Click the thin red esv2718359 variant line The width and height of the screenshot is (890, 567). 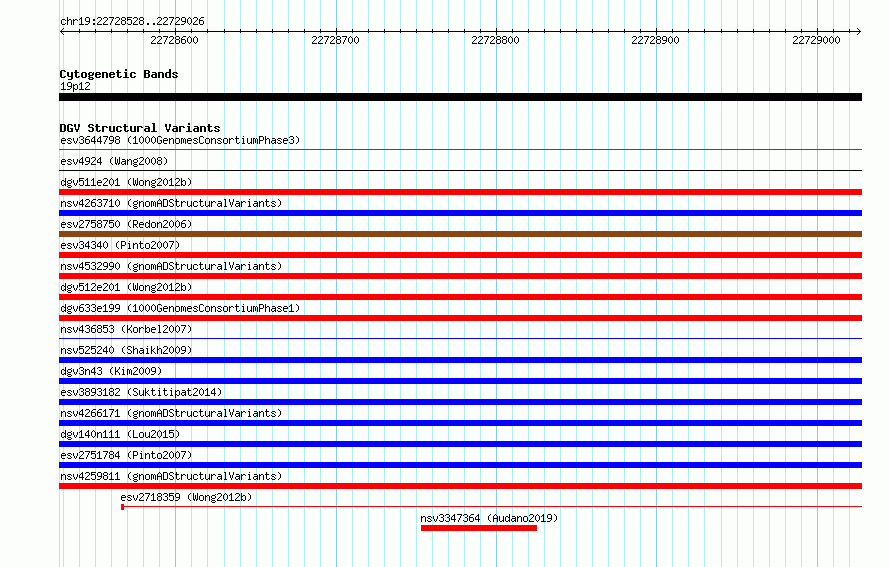[492, 506]
